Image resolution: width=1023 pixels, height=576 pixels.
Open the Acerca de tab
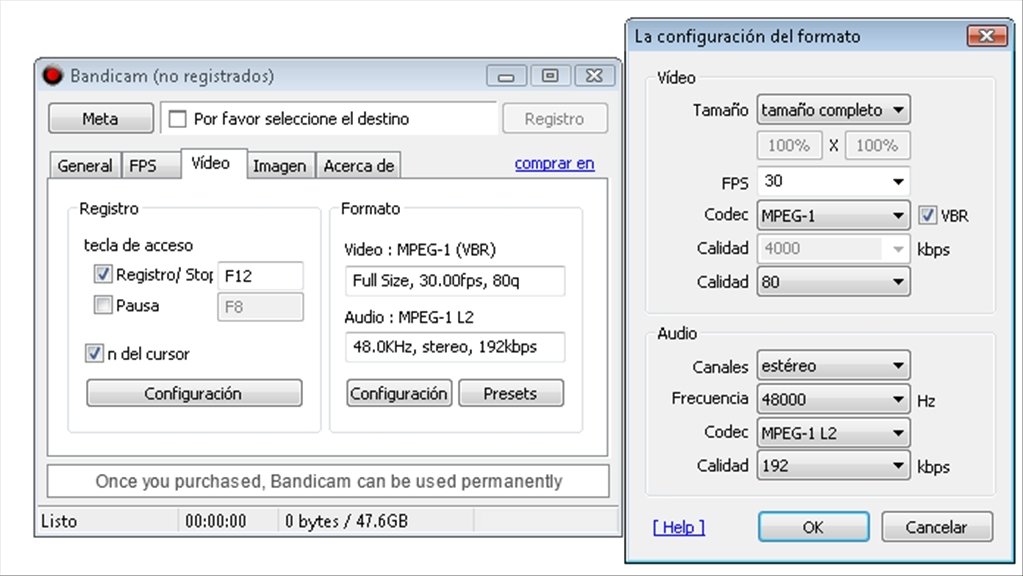(358, 166)
